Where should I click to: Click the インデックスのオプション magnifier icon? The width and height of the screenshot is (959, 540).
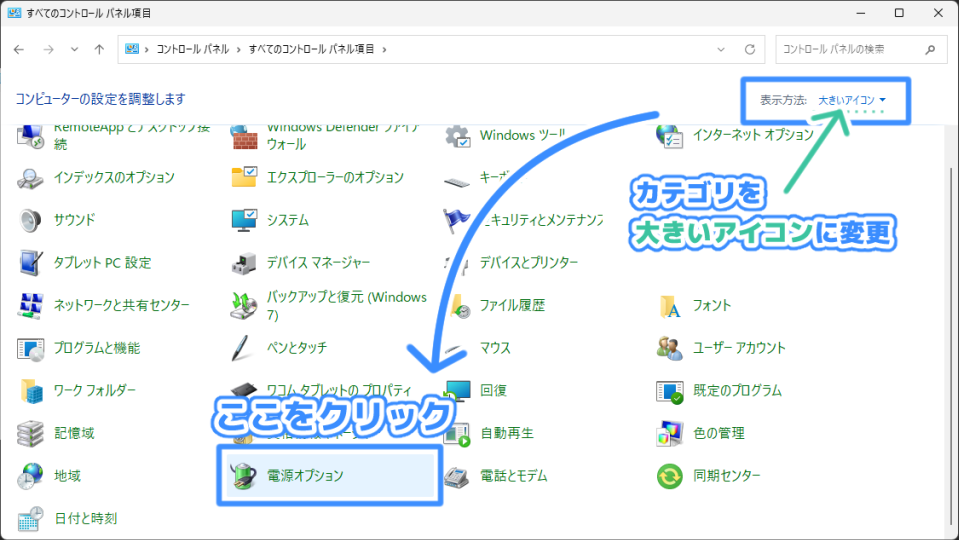pyautogui.click(x=30, y=177)
